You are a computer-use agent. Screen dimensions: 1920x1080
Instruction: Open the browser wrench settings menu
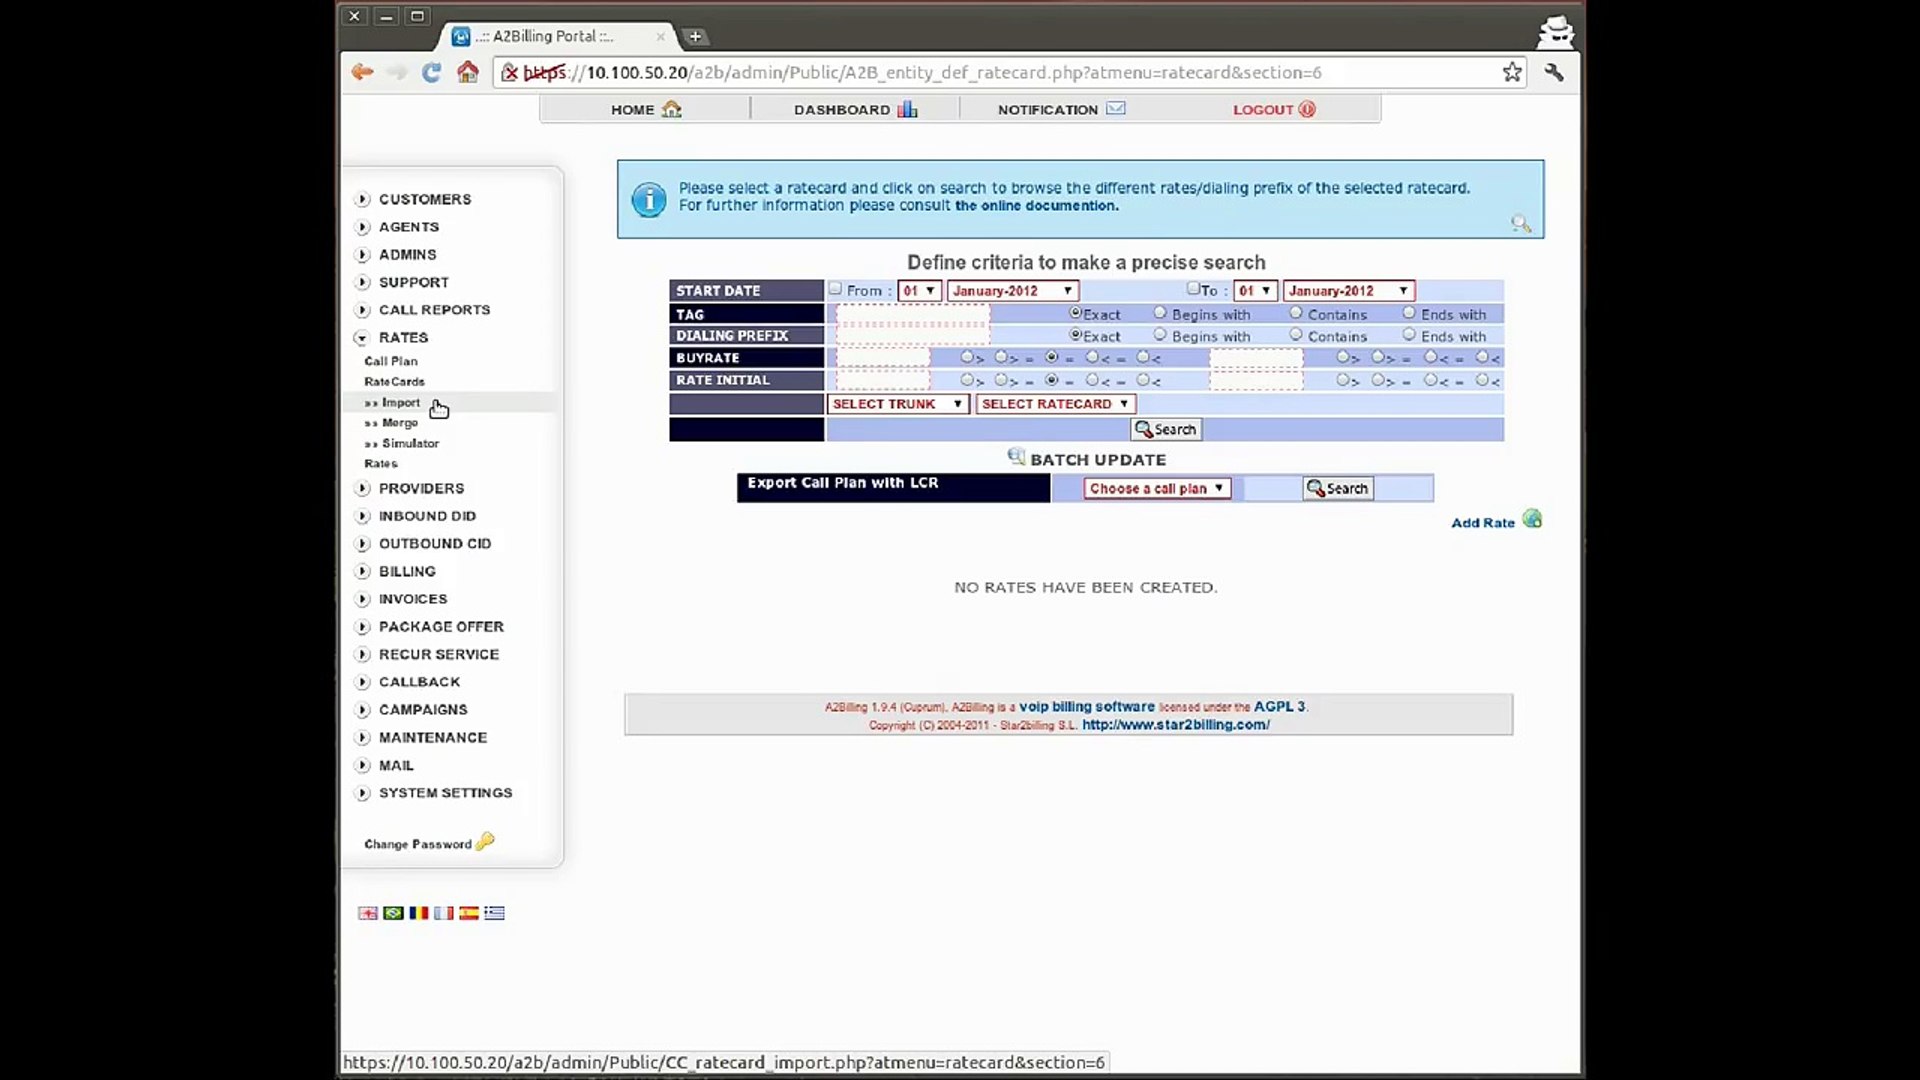(x=1553, y=72)
